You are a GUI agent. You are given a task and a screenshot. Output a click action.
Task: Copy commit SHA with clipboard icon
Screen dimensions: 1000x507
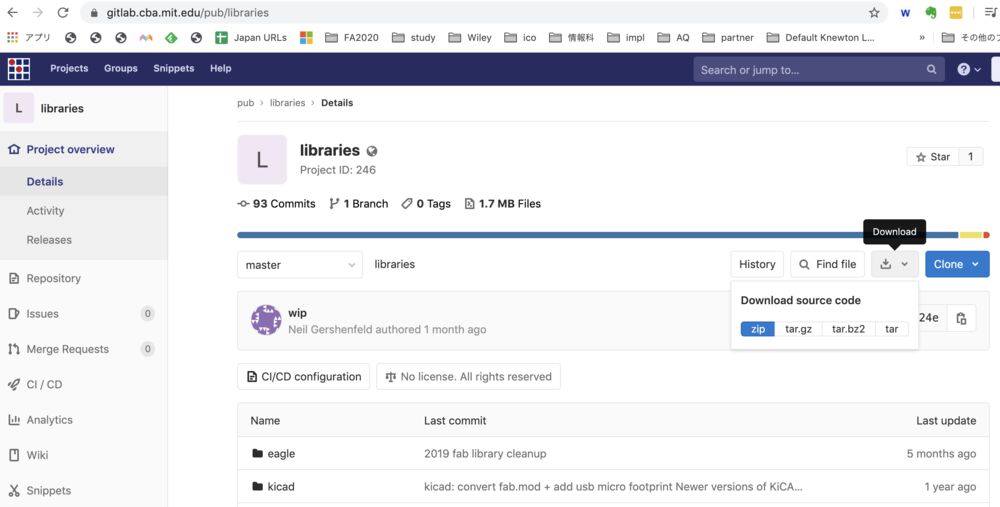961,318
